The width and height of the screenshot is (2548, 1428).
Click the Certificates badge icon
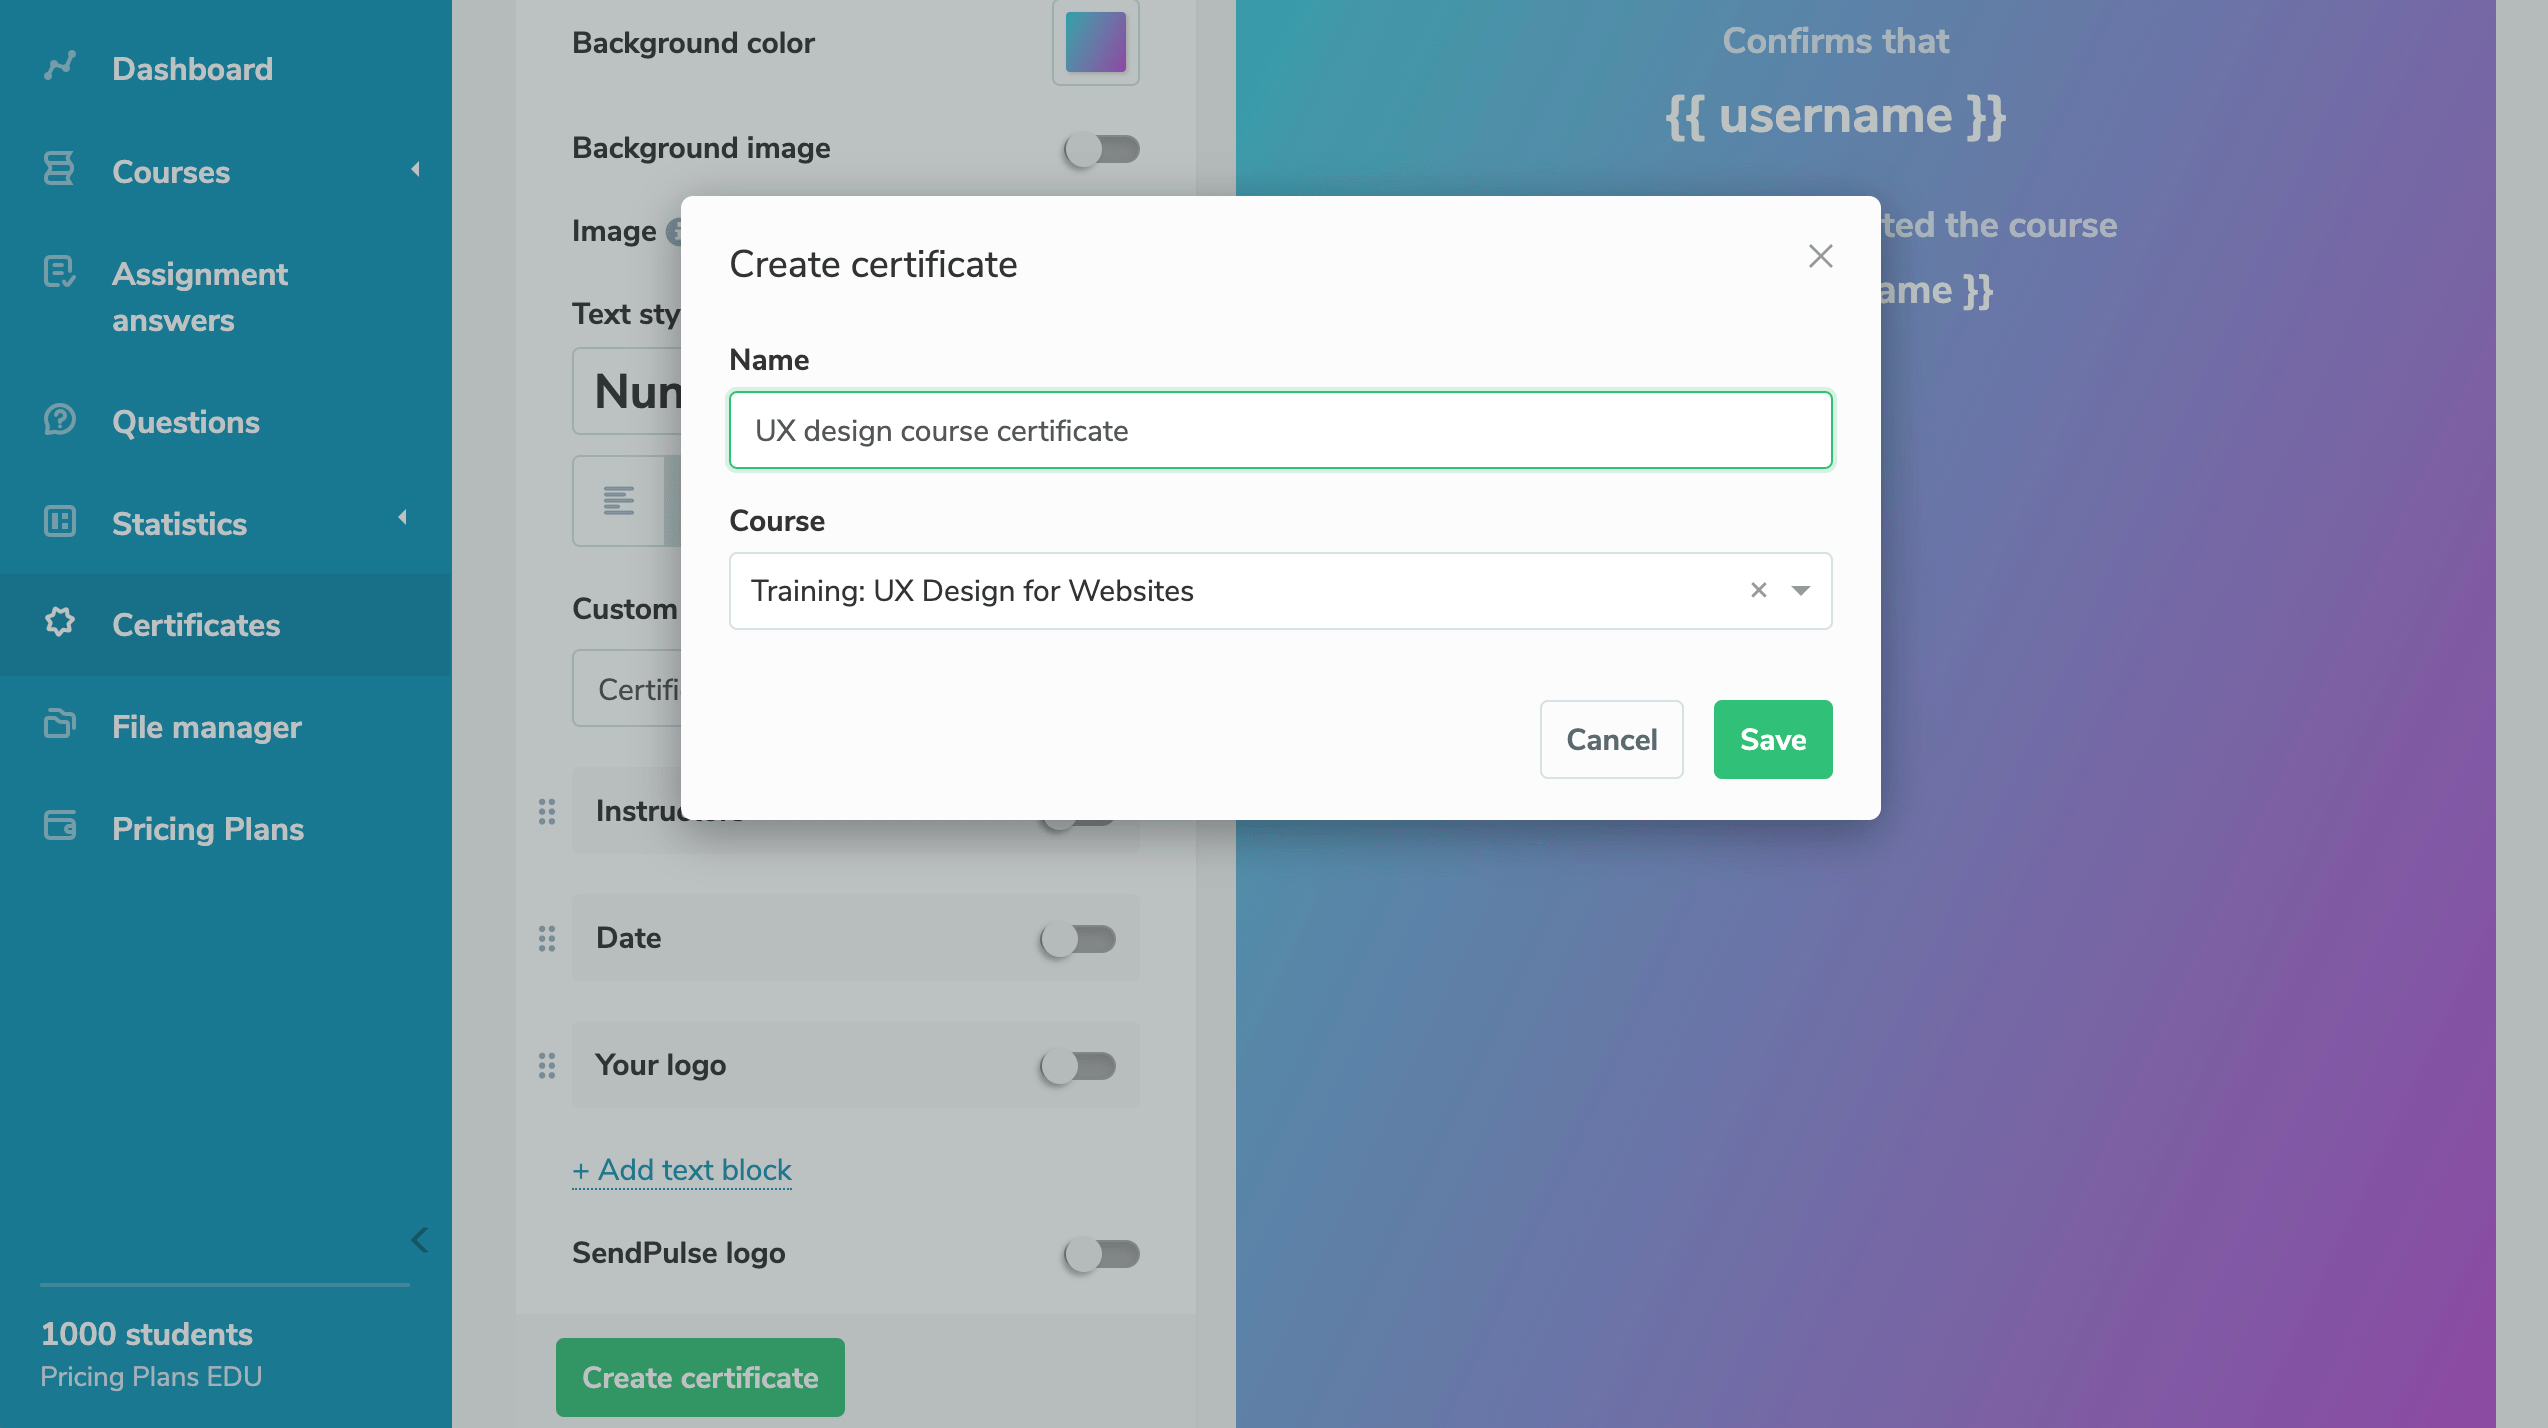click(60, 622)
